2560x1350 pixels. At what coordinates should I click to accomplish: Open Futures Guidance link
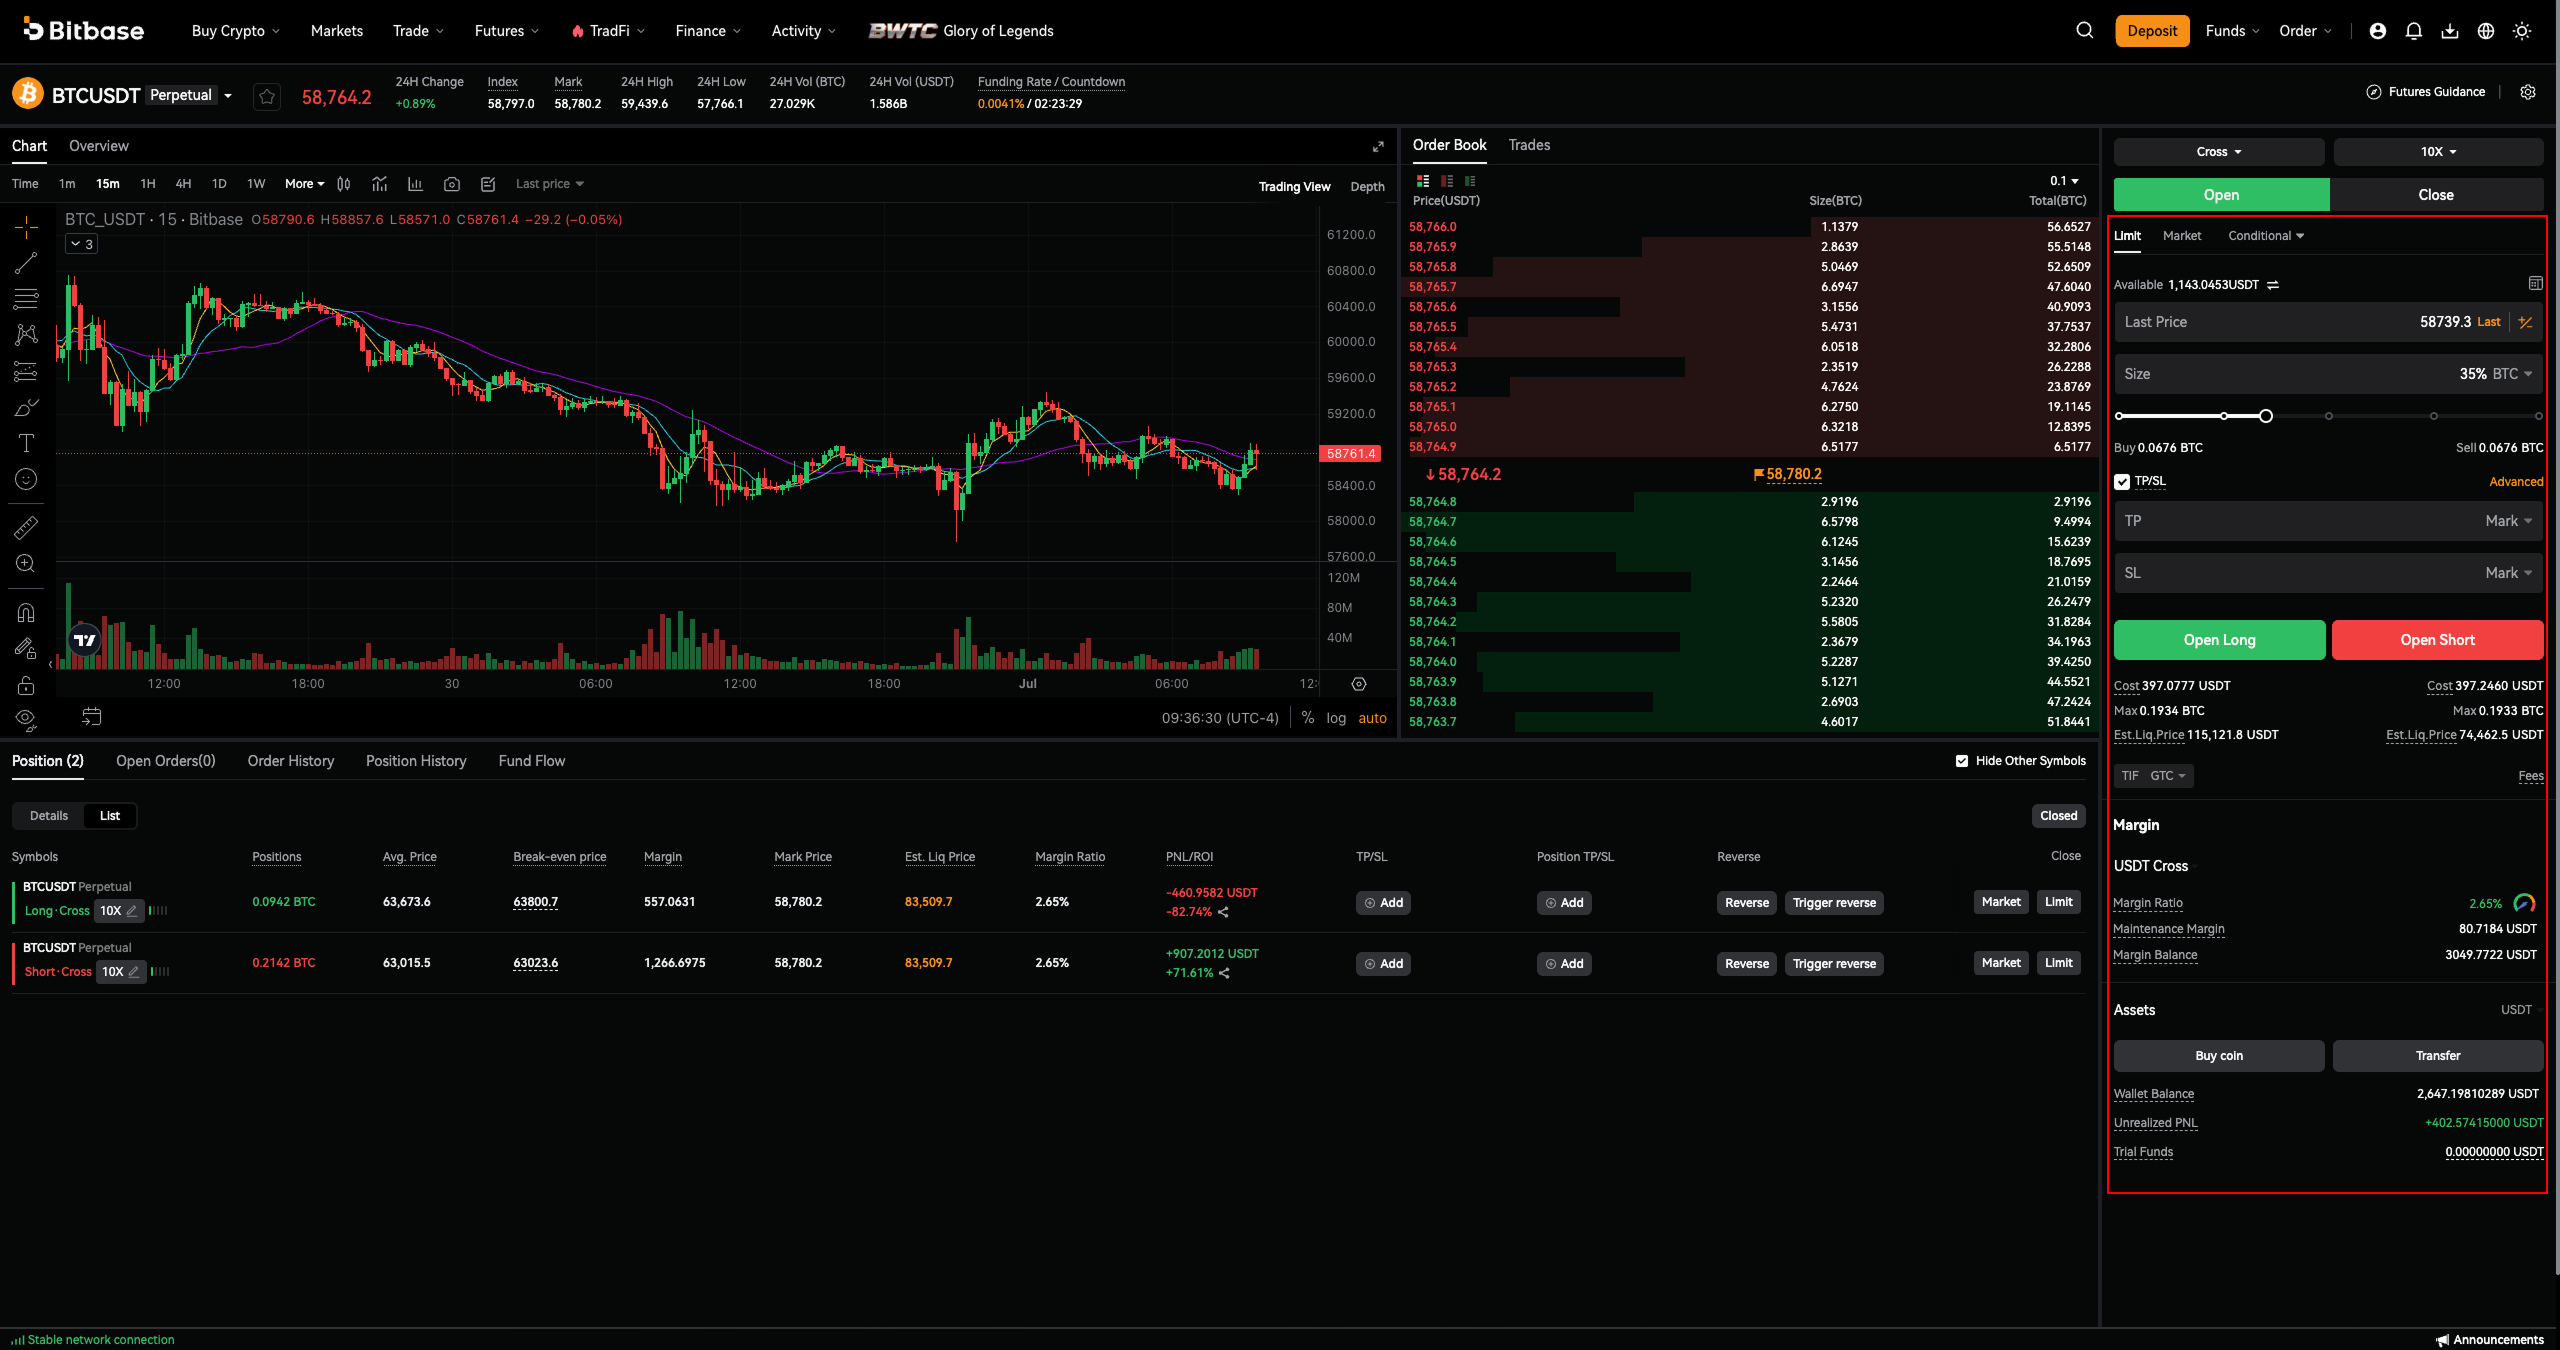[x=2426, y=92]
